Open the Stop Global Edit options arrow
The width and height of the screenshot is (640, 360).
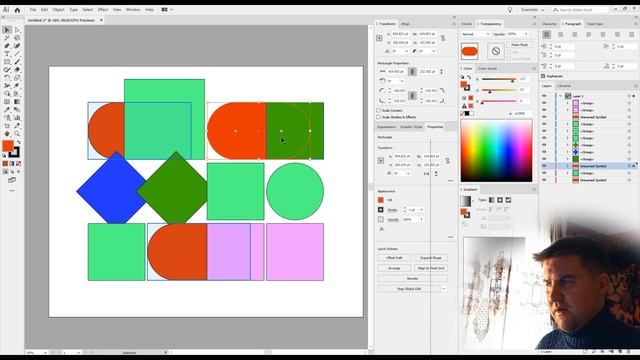coord(444,289)
